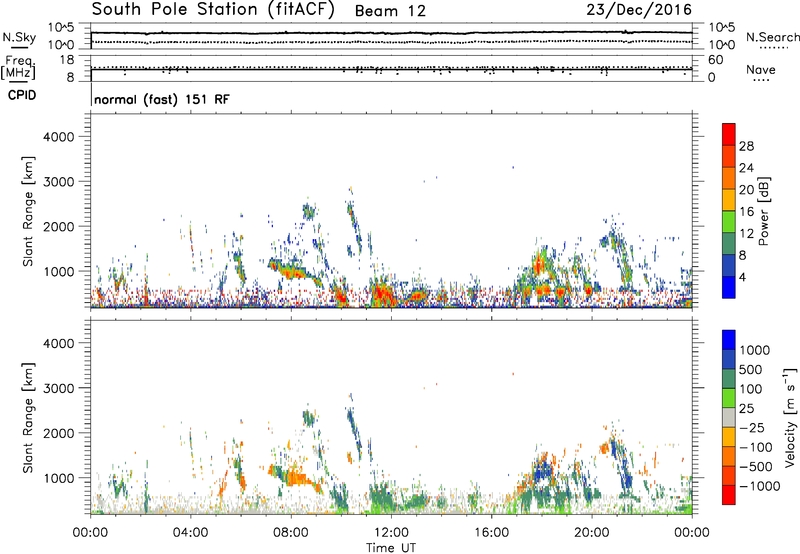Click the '16:00' time axis tick label
The image size is (800, 554).
pyautogui.click(x=491, y=533)
